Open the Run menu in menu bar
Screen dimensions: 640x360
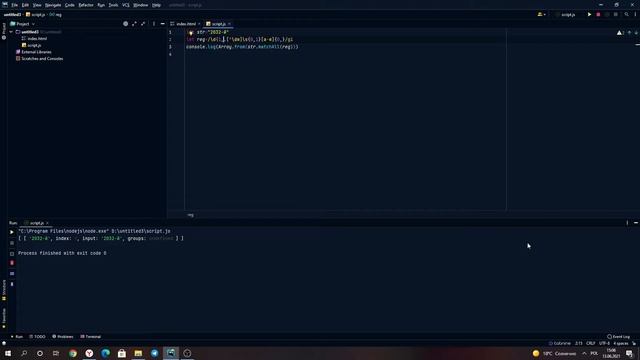point(101,5)
